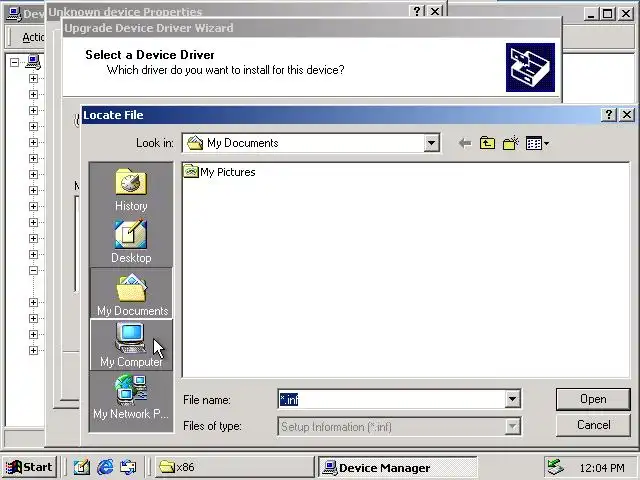Collapse the expanded category in Device Manager tree

(x=33, y=270)
